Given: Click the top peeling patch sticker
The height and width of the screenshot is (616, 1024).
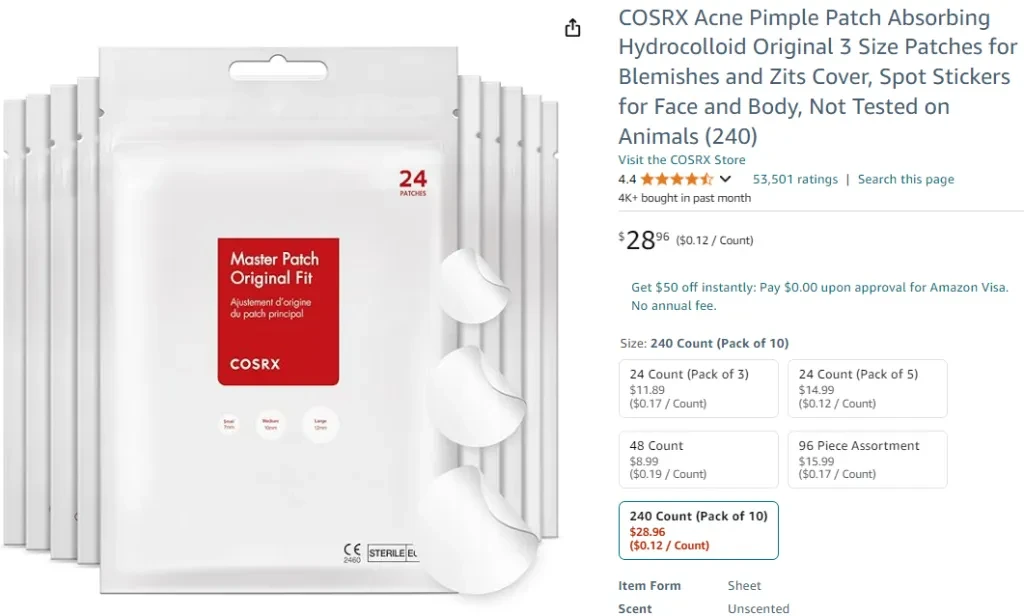Looking at the screenshot, I should tap(473, 285).
